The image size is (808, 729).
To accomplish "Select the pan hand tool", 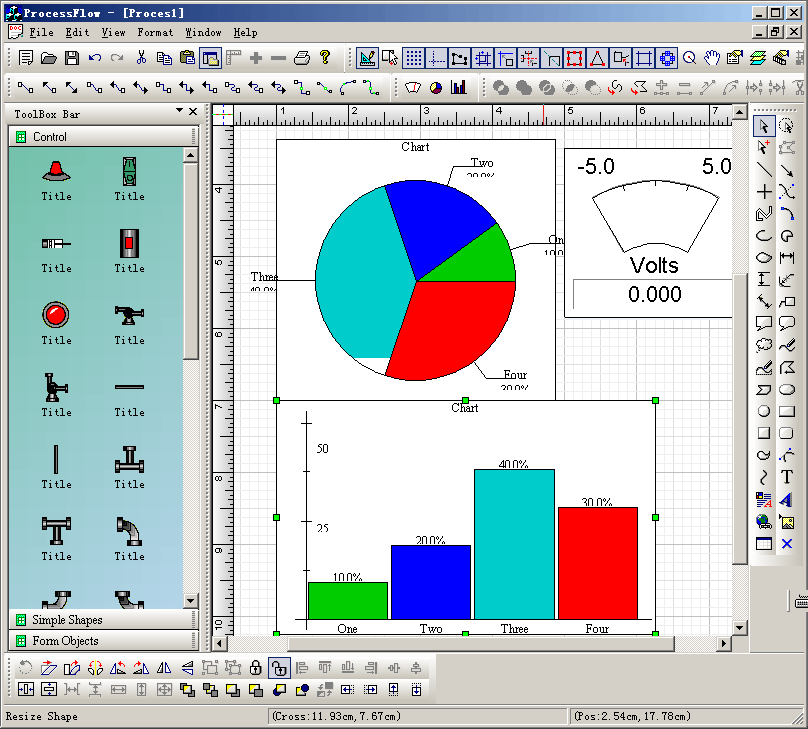I will tap(712, 58).
